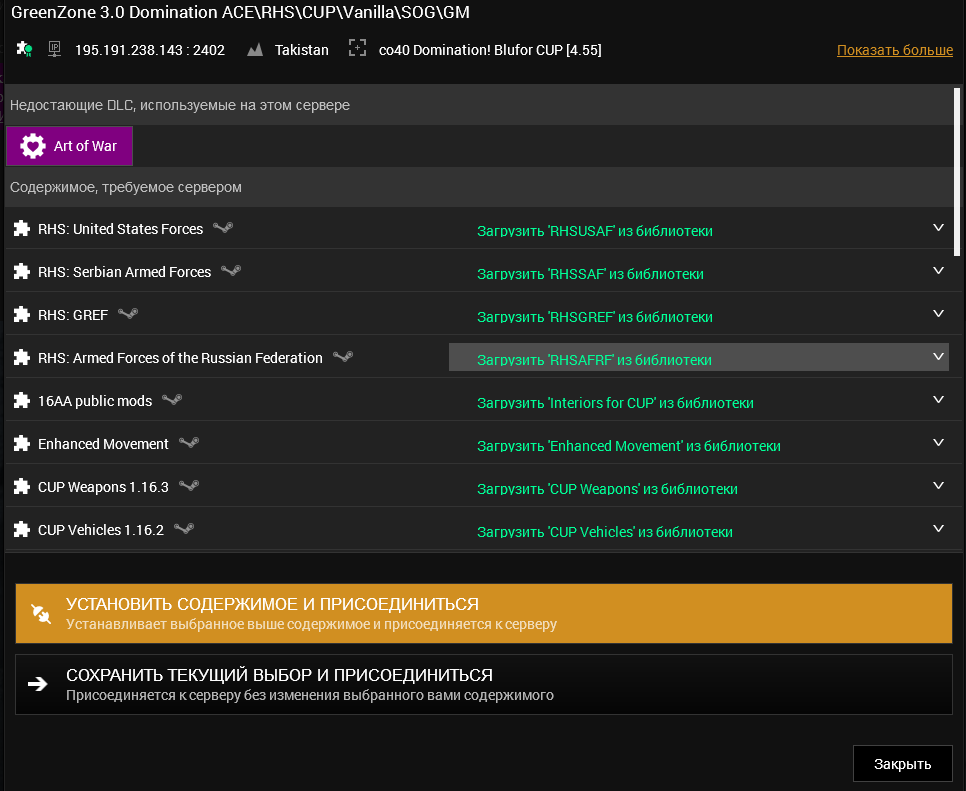
Task: Open the Загрузить 'RHSGREF' из библиотеки selector
Action: point(699,315)
